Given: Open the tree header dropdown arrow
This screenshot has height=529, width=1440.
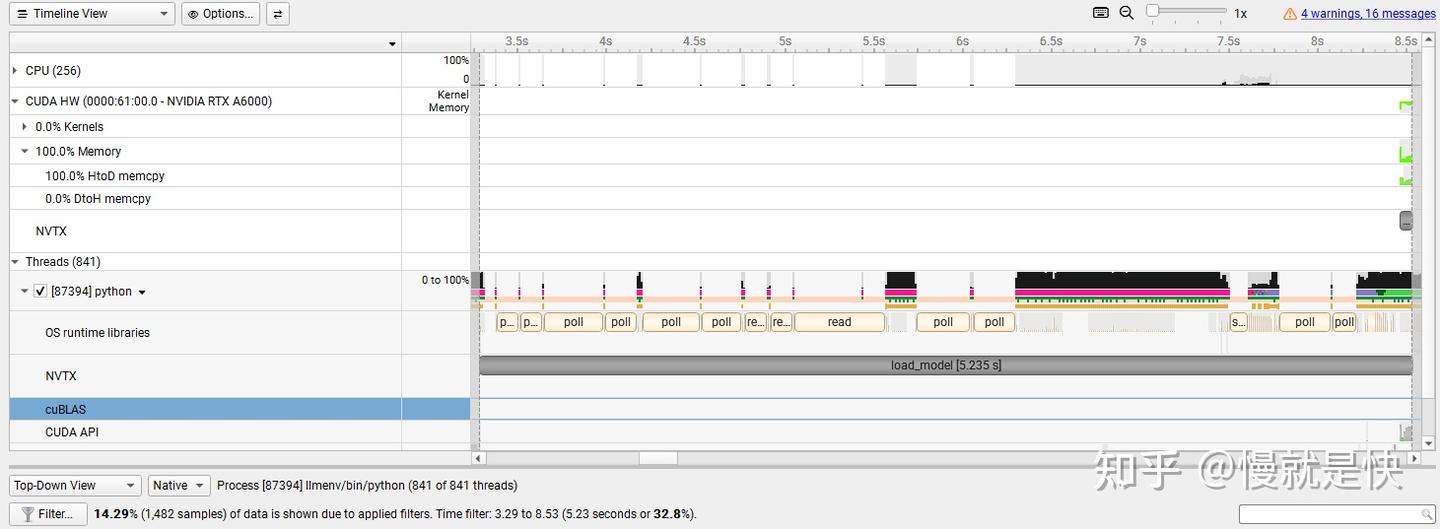Looking at the screenshot, I should [x=392, y=44].
